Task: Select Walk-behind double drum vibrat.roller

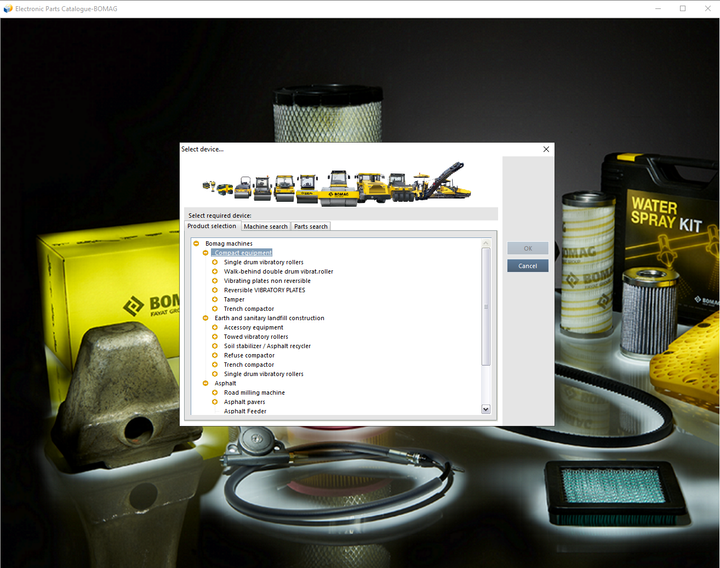Action: click(278, 271)
